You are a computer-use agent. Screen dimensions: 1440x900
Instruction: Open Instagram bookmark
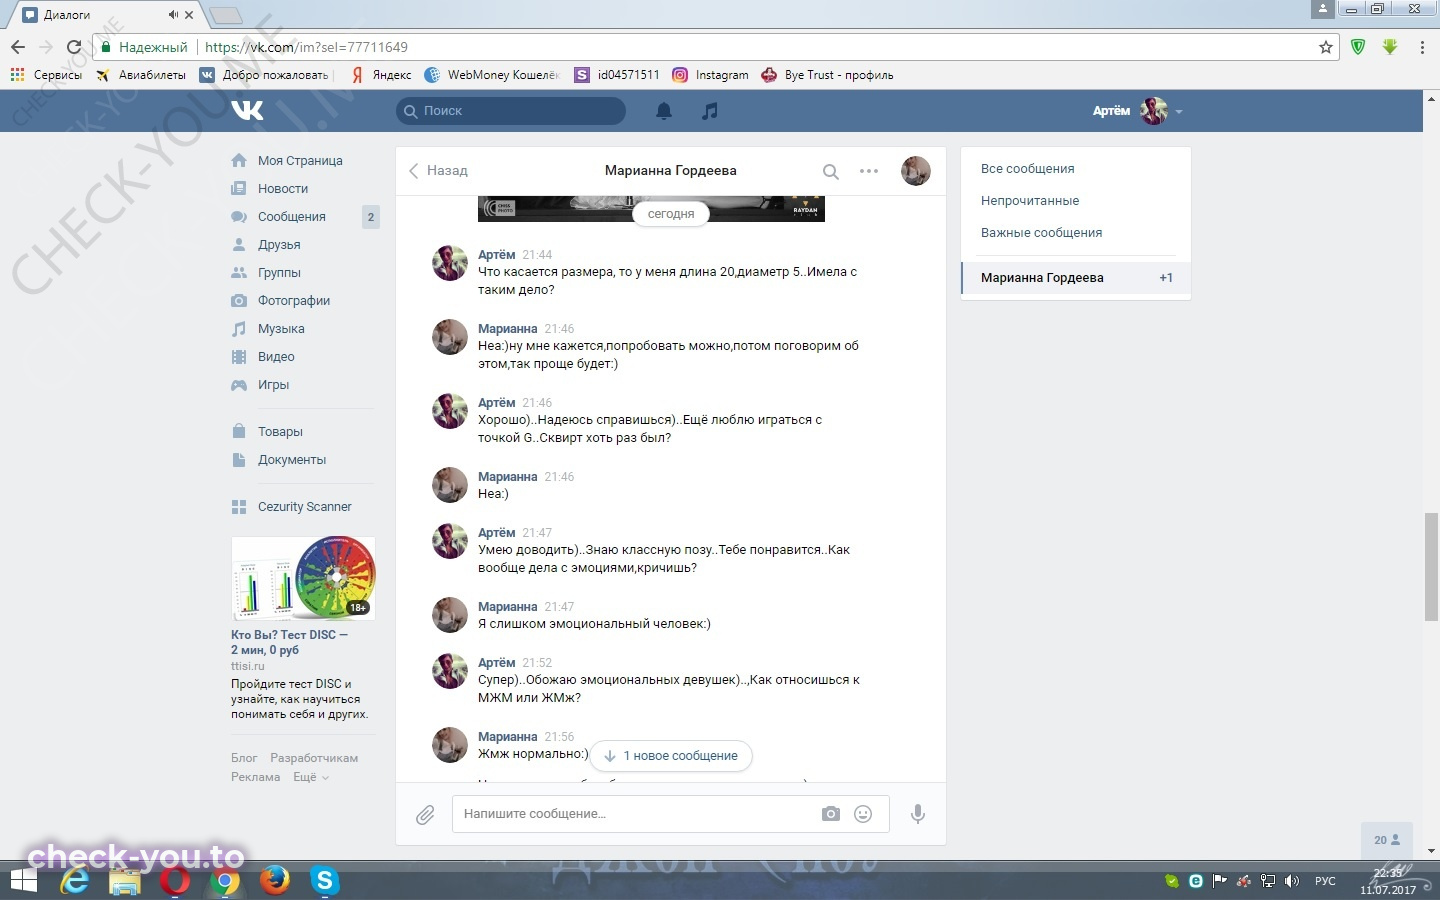(710, 75)
